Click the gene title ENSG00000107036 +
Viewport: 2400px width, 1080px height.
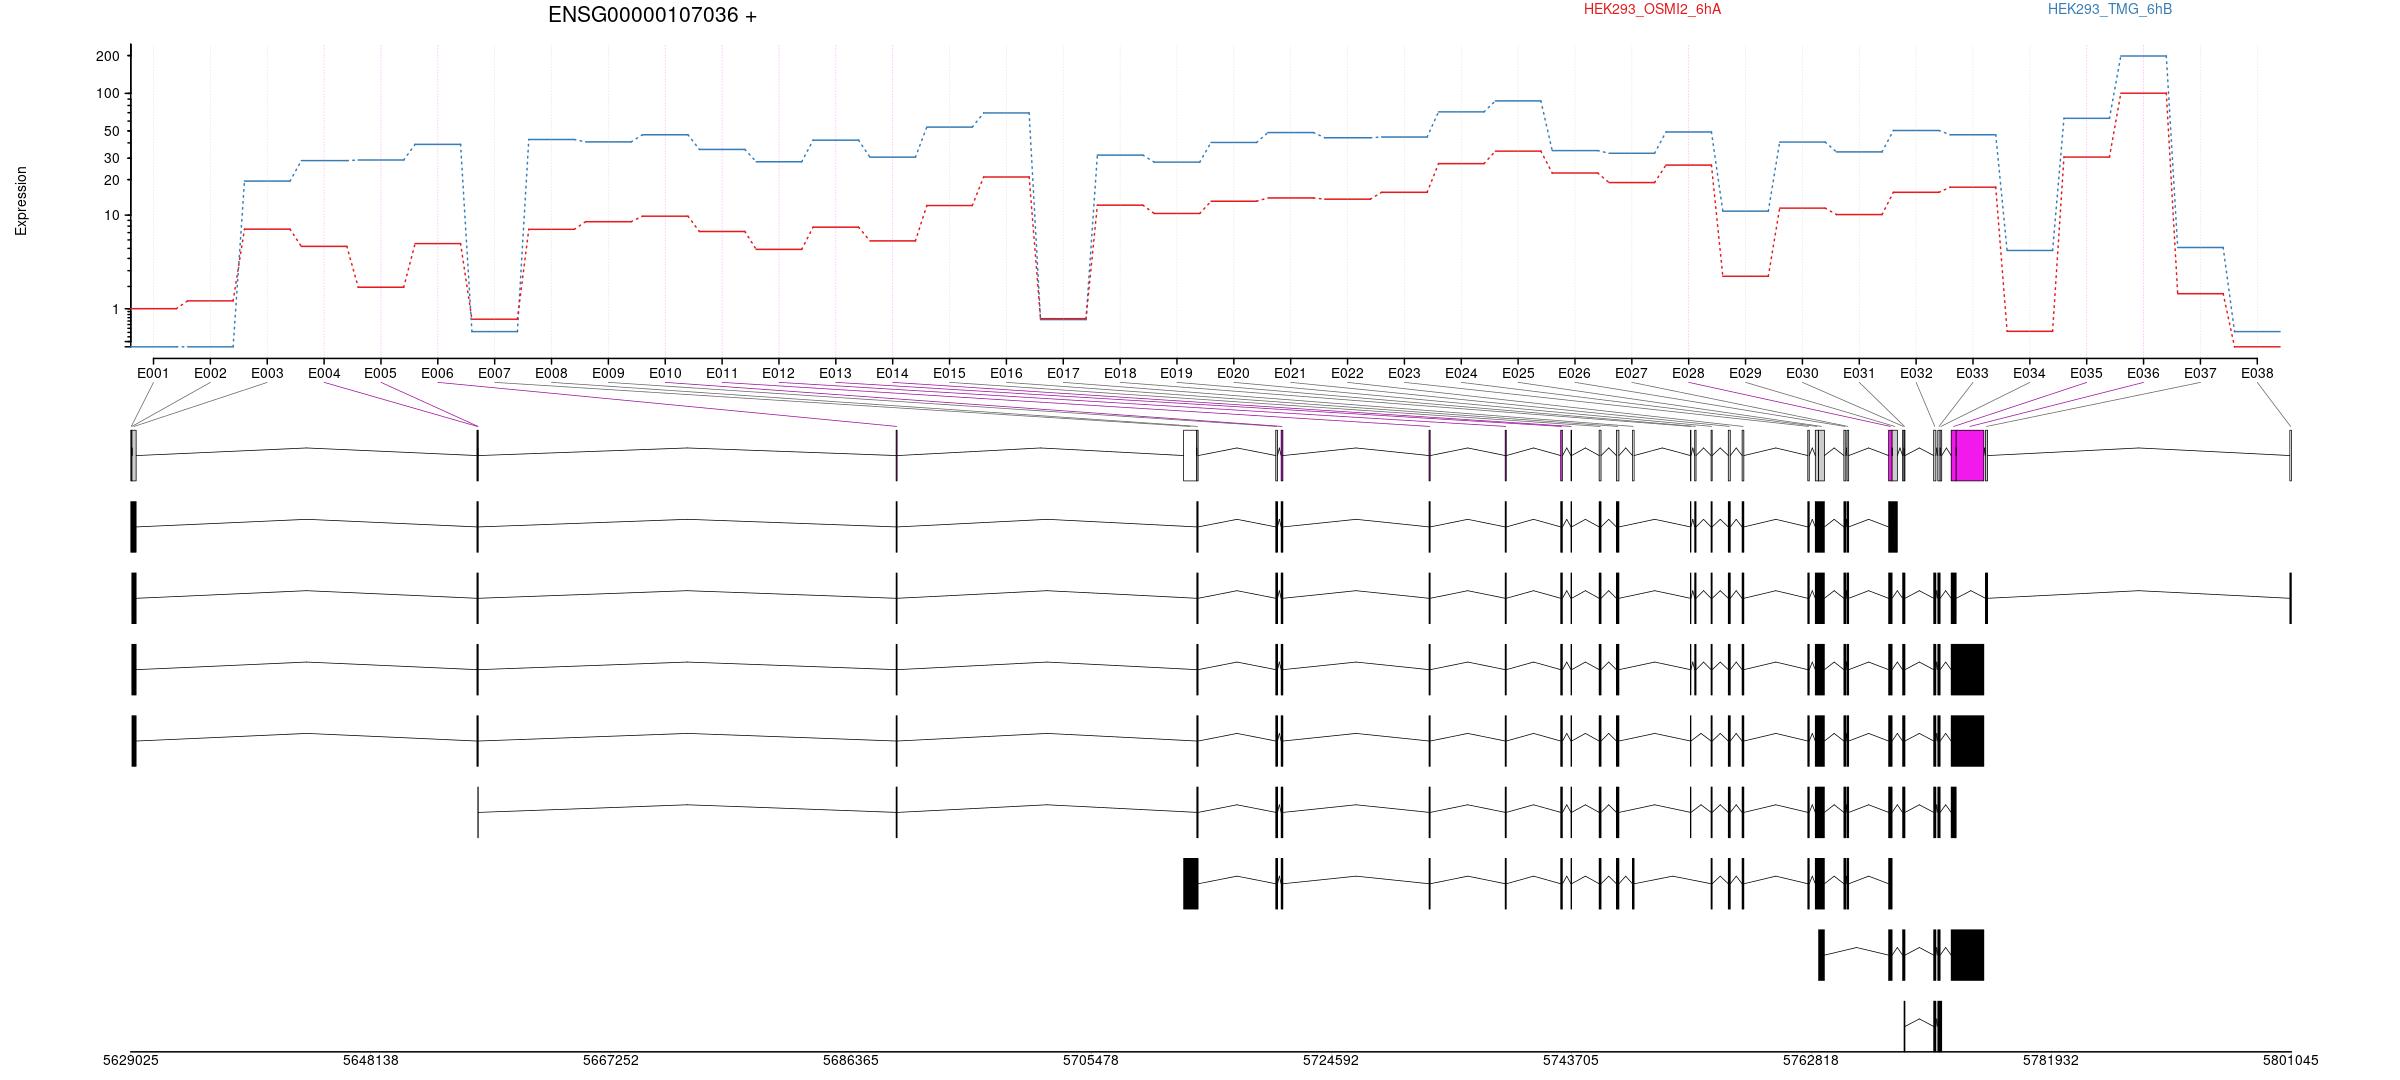pos(652,15)
